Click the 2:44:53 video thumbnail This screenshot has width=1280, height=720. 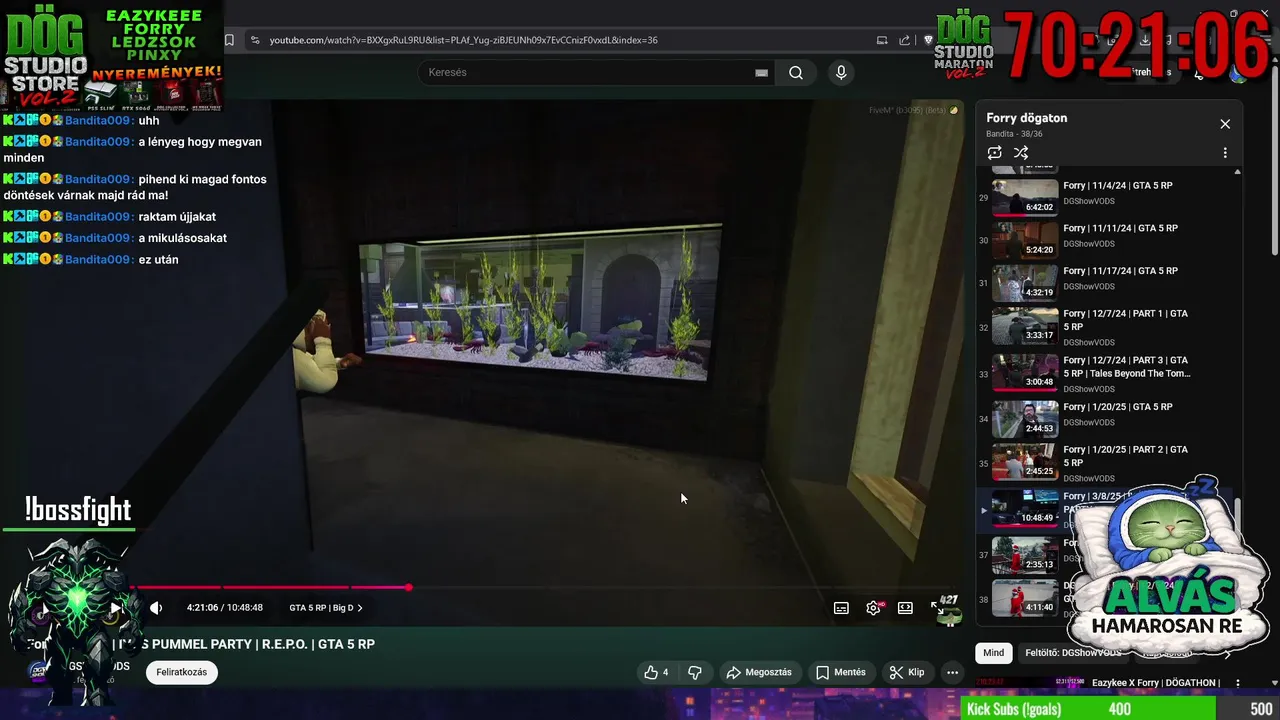point(1025,419)
